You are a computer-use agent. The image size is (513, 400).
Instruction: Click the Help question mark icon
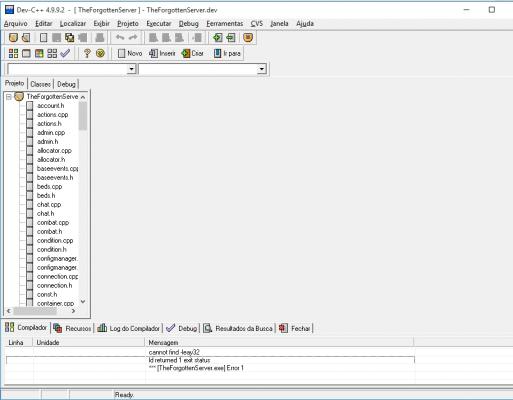[87, 53]
